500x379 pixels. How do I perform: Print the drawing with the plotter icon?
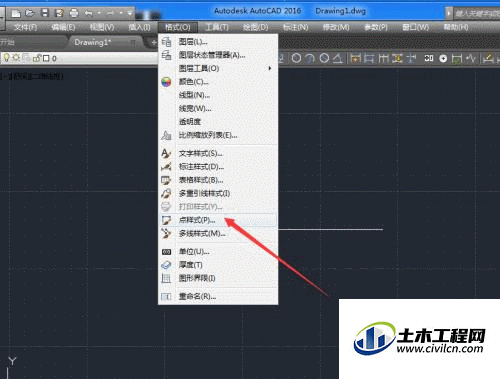(x=74, y=13)
